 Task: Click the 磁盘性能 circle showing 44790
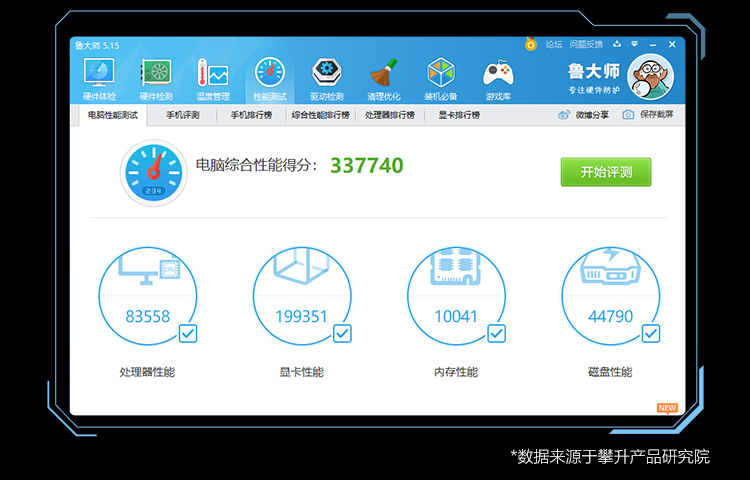[611, 296]
